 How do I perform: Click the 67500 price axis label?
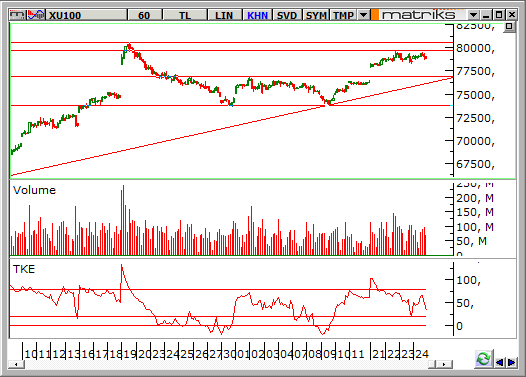pos(475,164)
